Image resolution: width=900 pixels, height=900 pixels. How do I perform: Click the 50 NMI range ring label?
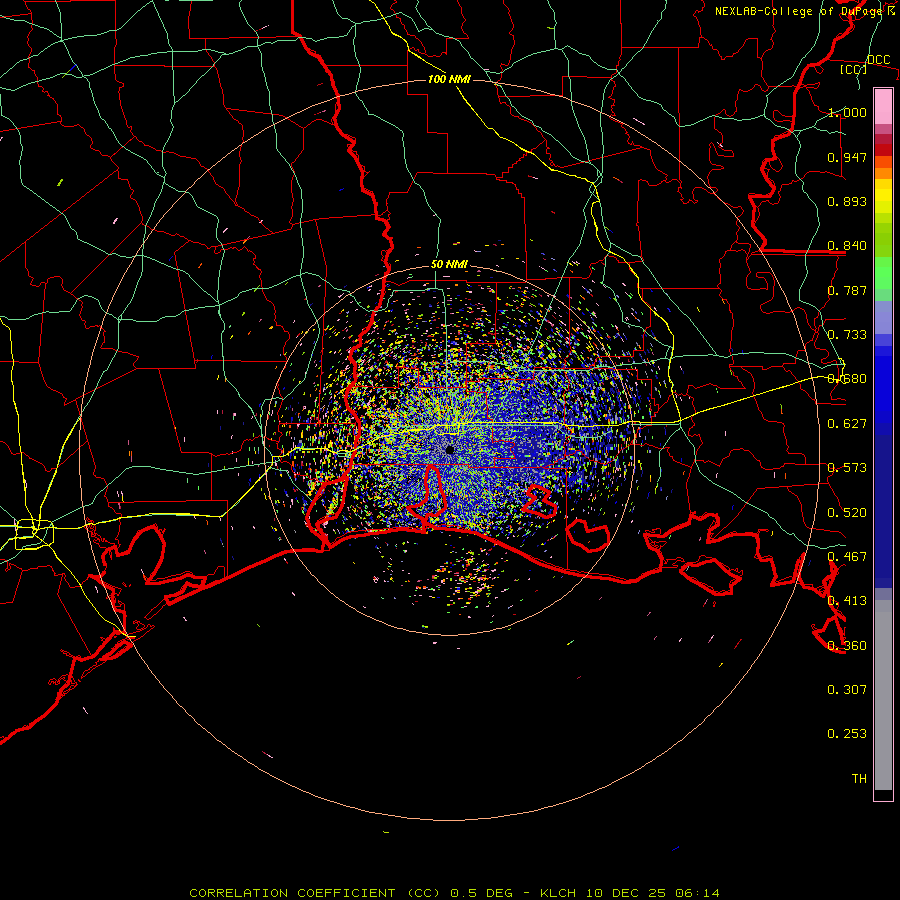click(x=449, y=264)
